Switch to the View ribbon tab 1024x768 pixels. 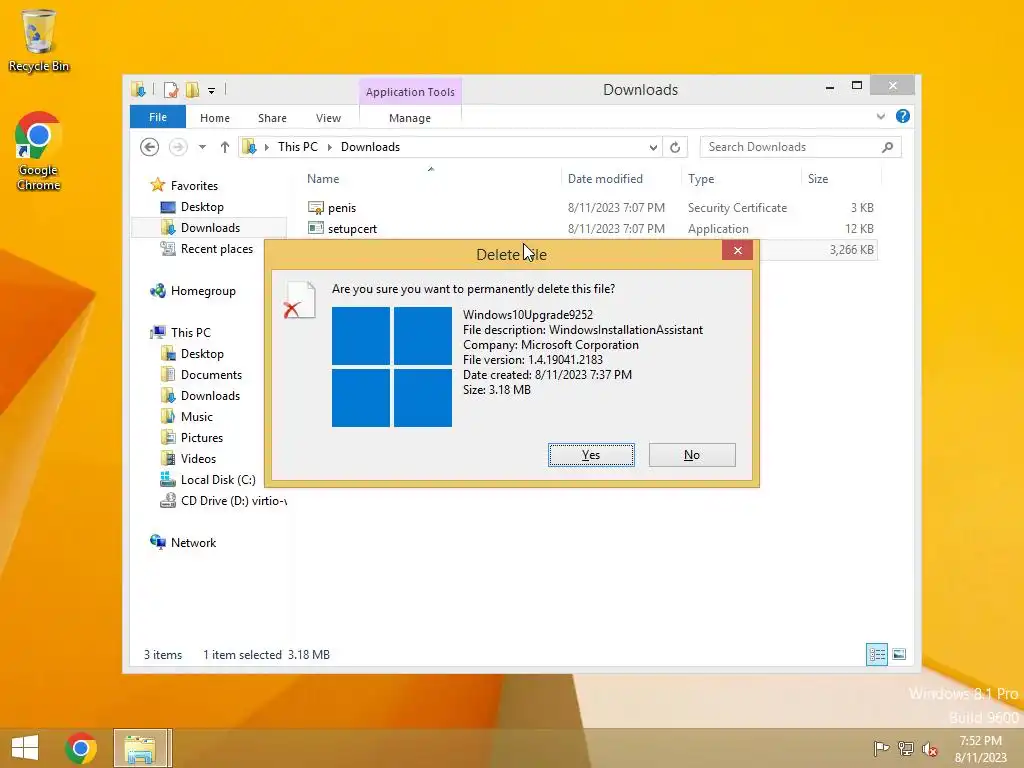pos(328,118)
